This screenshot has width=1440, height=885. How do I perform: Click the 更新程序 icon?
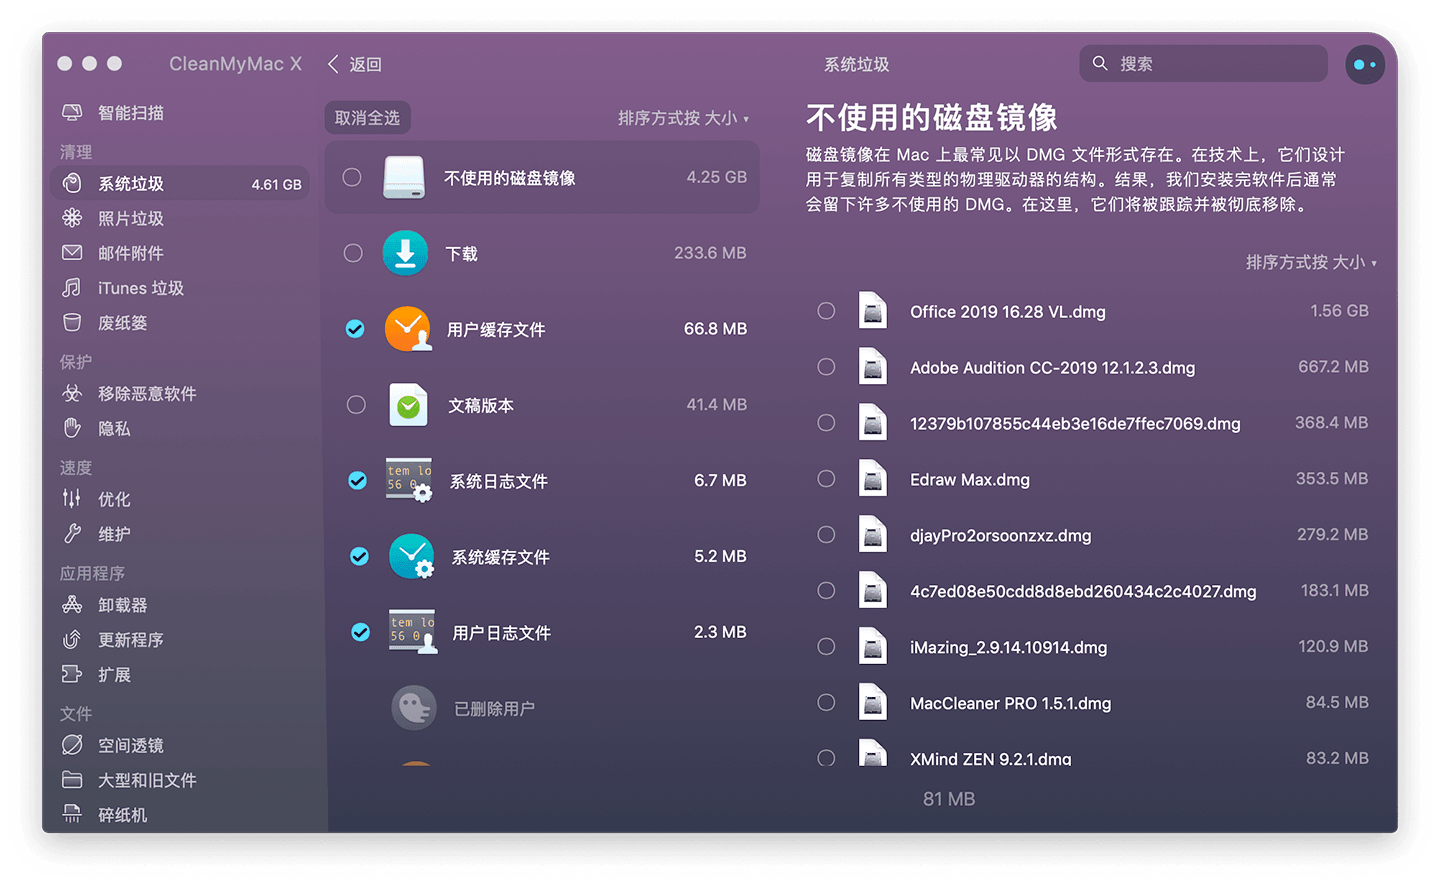point(72,639)
